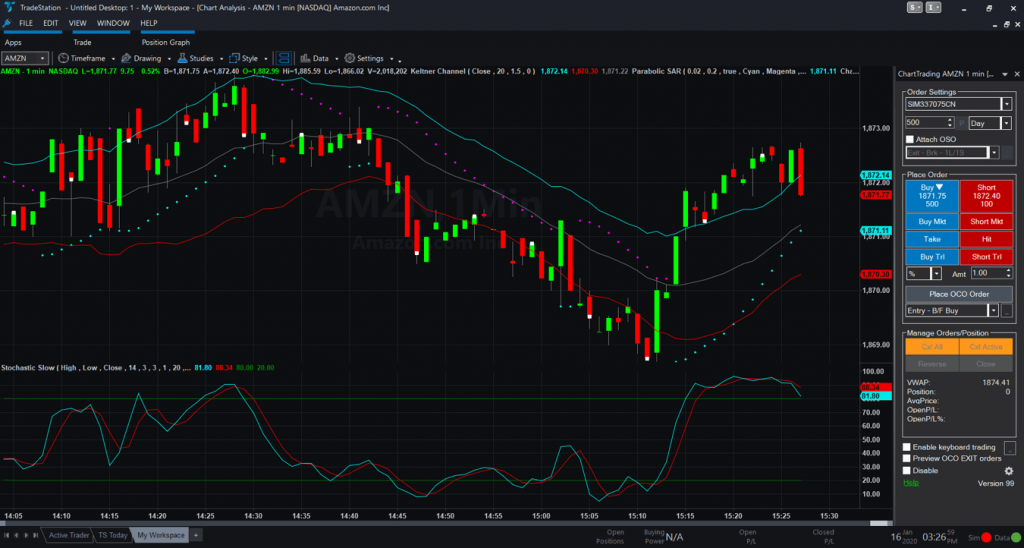Go to previous workspace tab arrow
Viewport: 1024px width, 548px height.
pyautogui.click(x=17, y=536)
